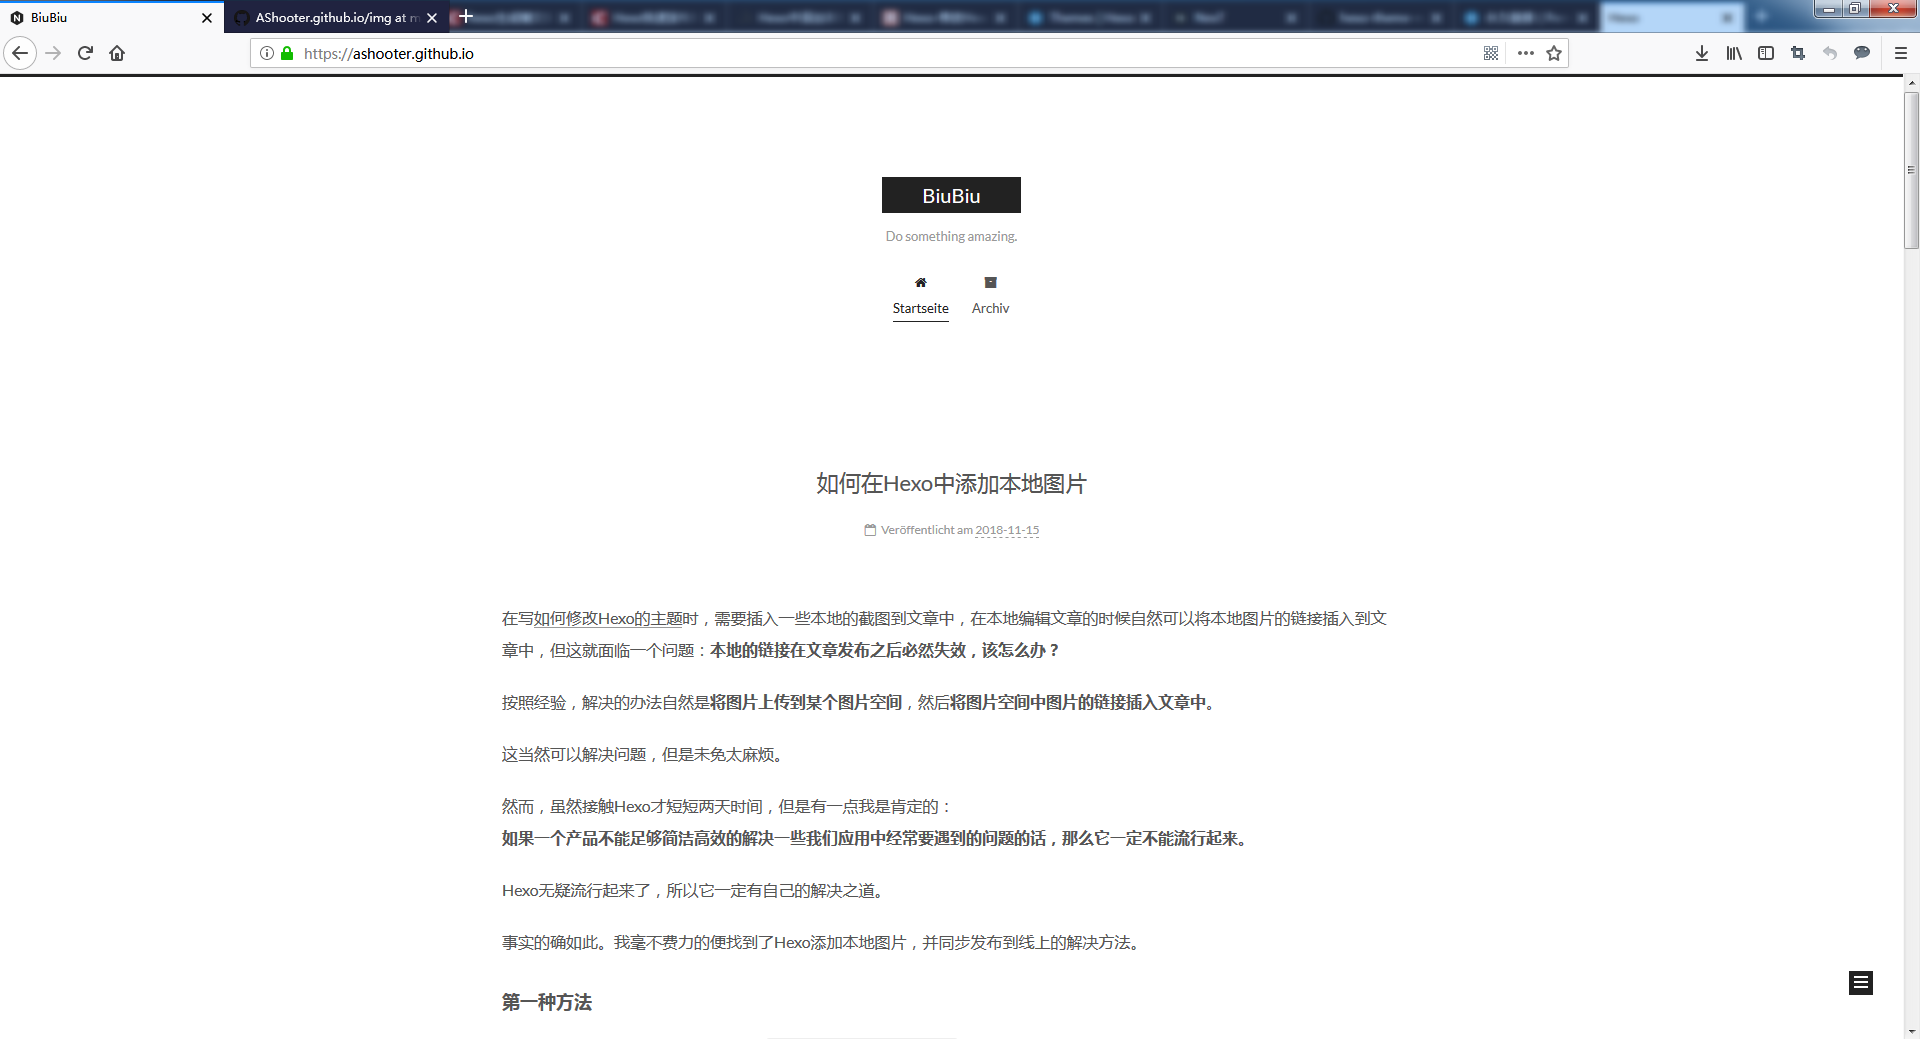1920x1039 pixels.
Task: Click the browser Home icon
Action: point(117,53)
